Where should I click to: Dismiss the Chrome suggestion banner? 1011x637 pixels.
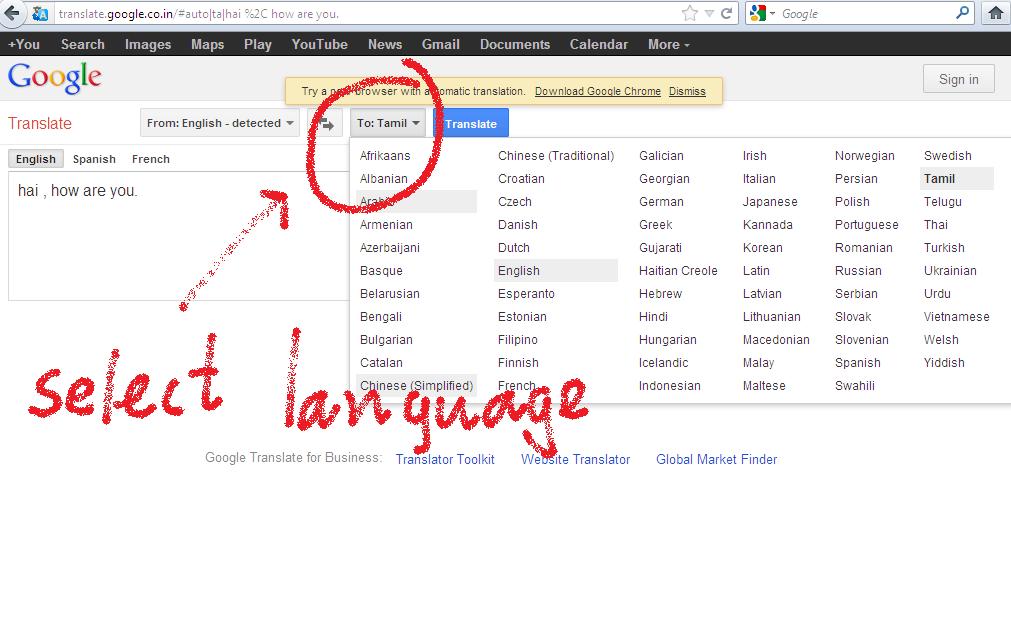pos(687,92)
